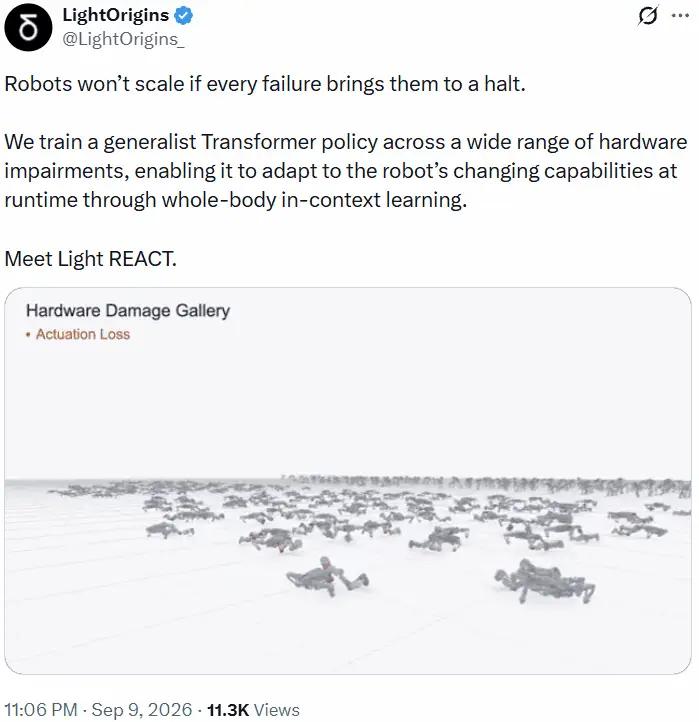This screenshot has height=722, width=699.
Task: Click the 11:06 PM timestamp
Action: point(41,710)
